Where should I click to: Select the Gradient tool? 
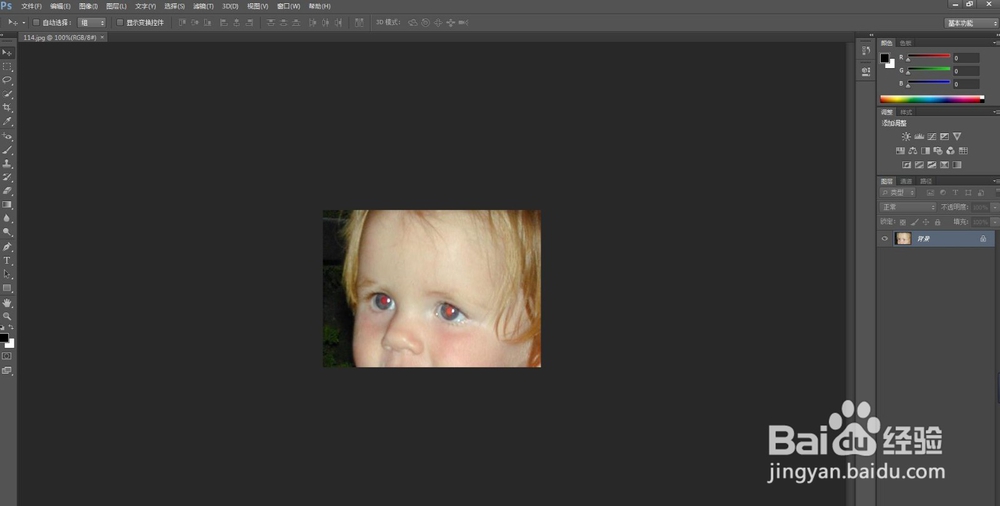(x=7, y=205)
